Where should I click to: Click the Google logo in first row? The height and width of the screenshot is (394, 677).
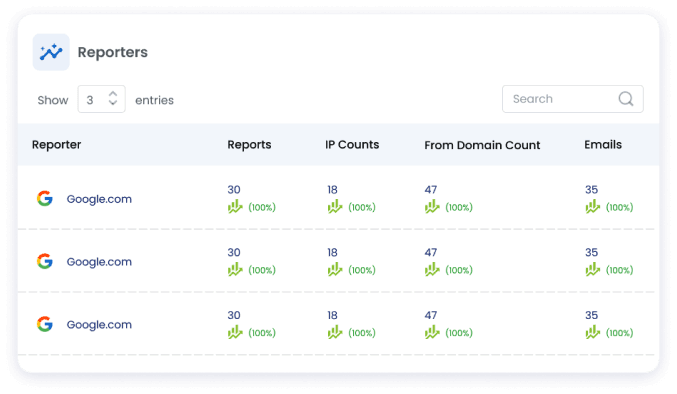click(44, 199)
